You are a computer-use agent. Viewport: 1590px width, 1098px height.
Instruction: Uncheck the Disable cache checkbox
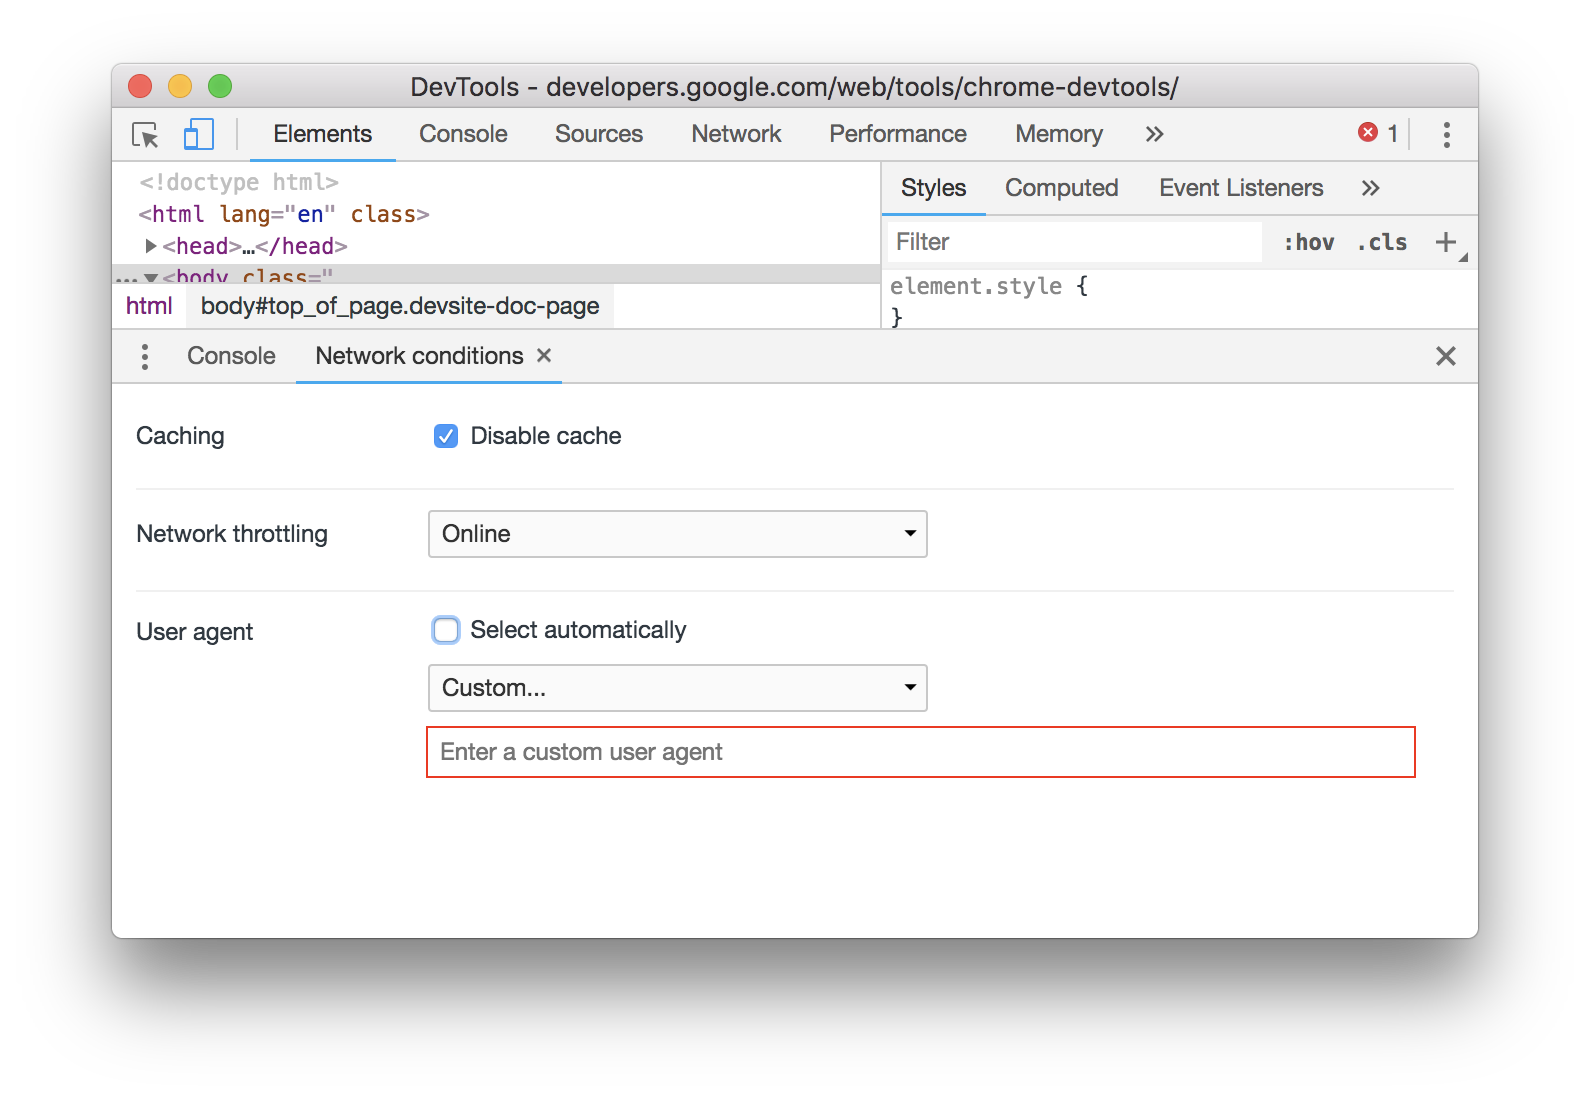tap(446, 436)
